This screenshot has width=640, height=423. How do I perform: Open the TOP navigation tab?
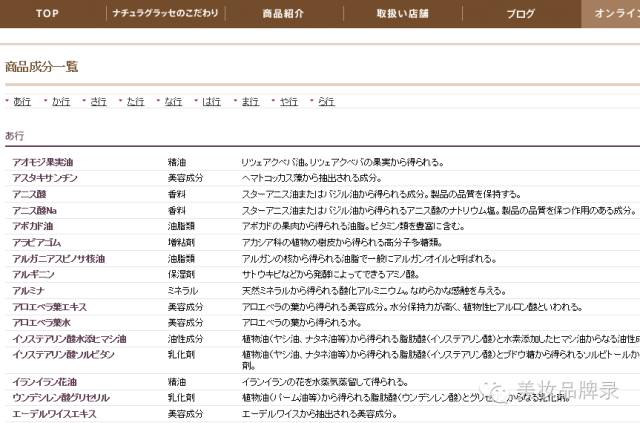click(46, 13)
